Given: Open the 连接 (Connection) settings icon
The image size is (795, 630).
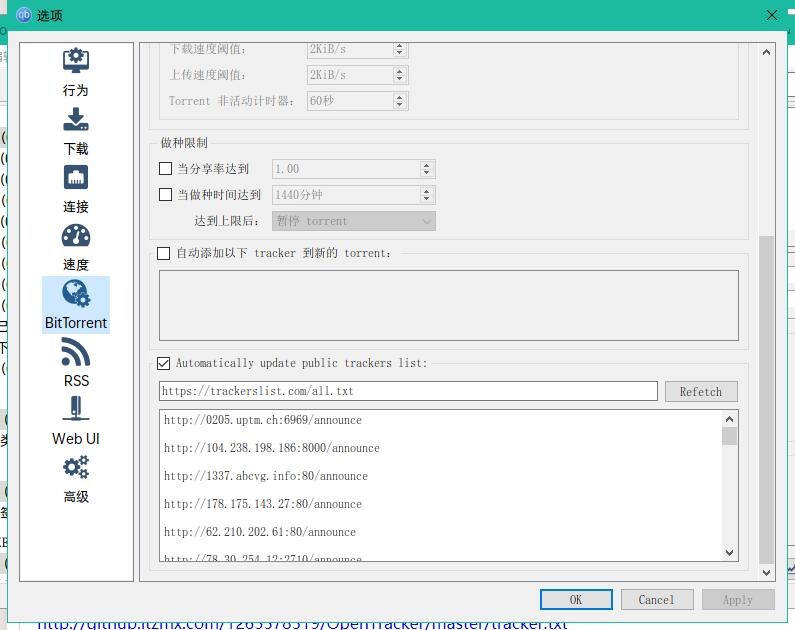Looking at the screenshot, I should tap(76, 178).
